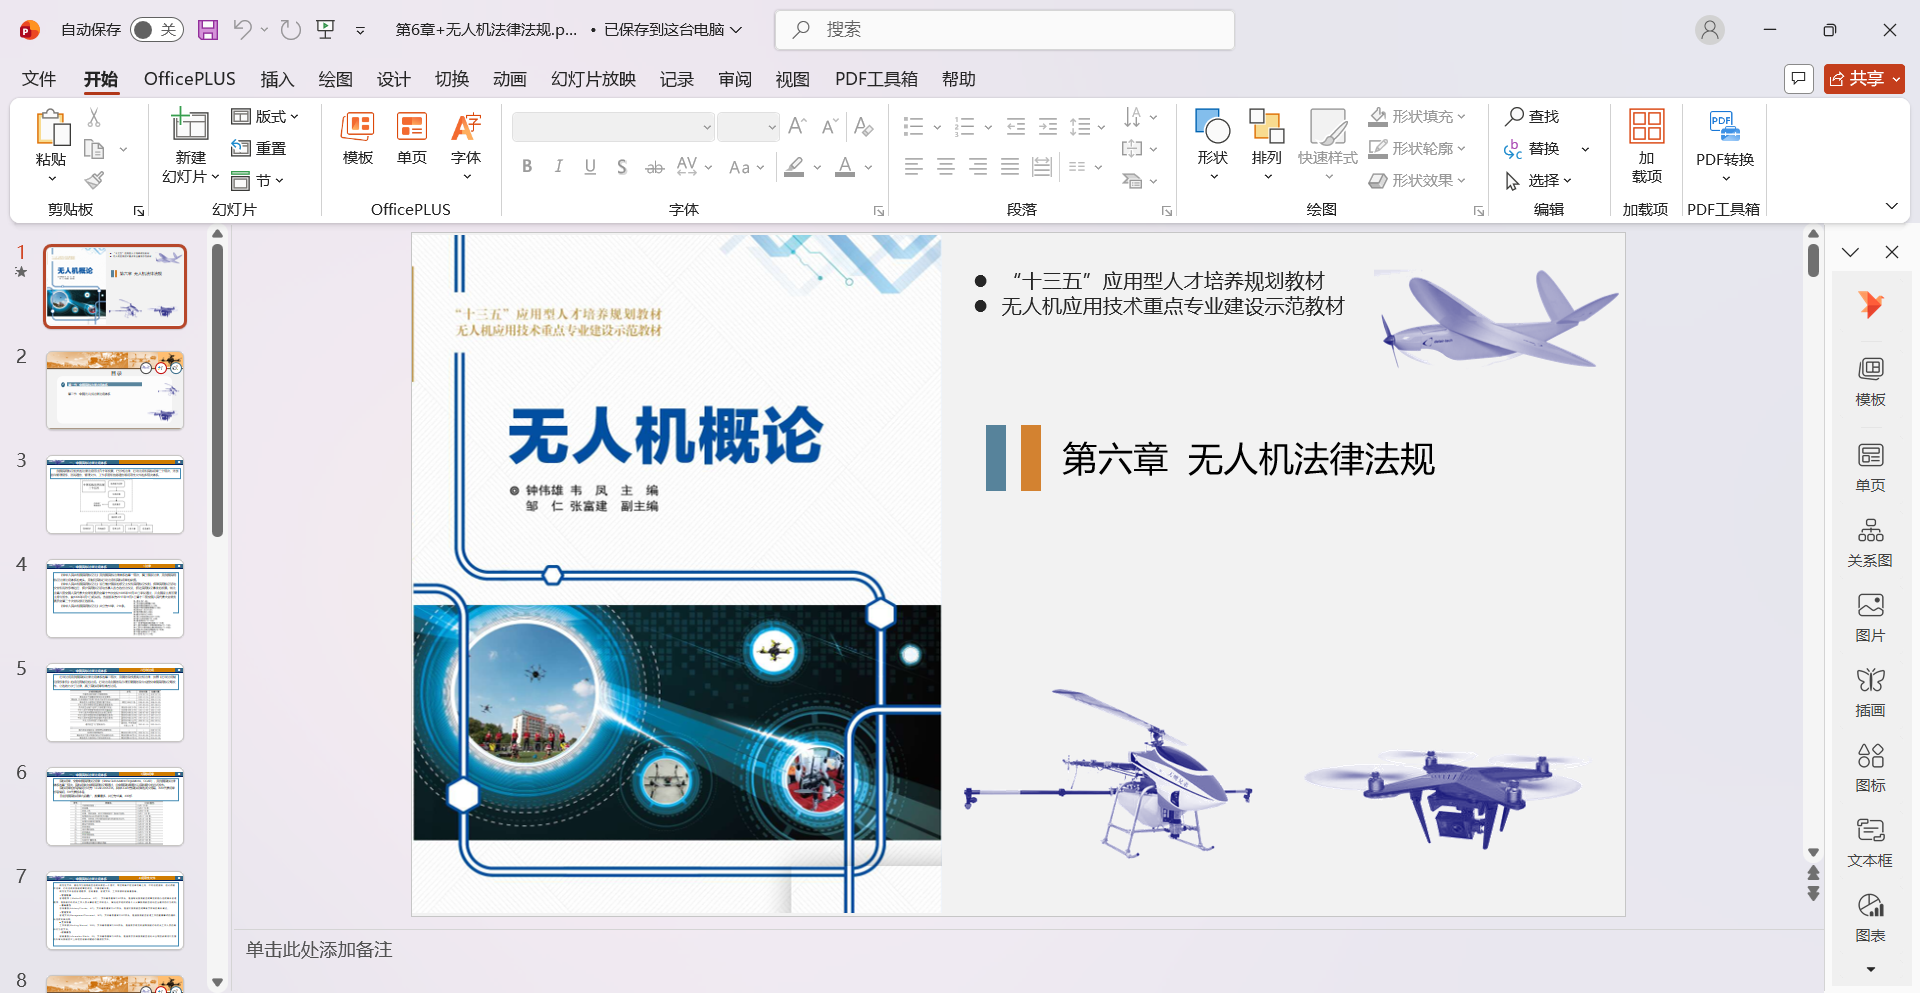Switch to the OfficePLUS tab

click(x=190, y=79)
